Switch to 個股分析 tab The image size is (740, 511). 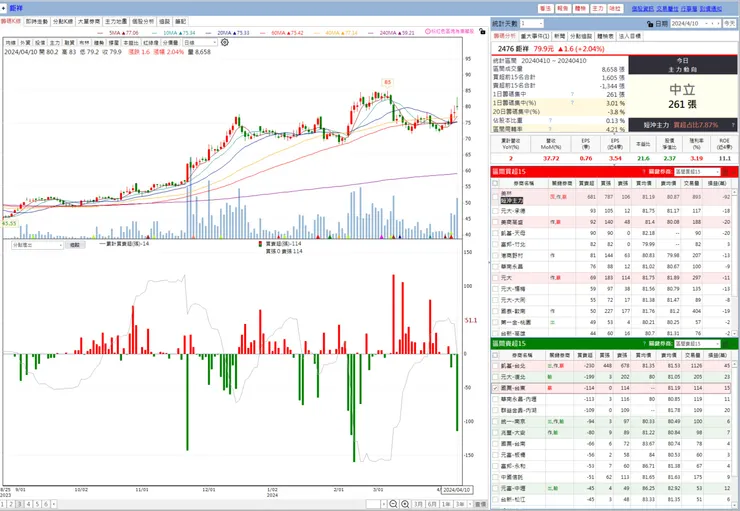(x=143, y=22)
